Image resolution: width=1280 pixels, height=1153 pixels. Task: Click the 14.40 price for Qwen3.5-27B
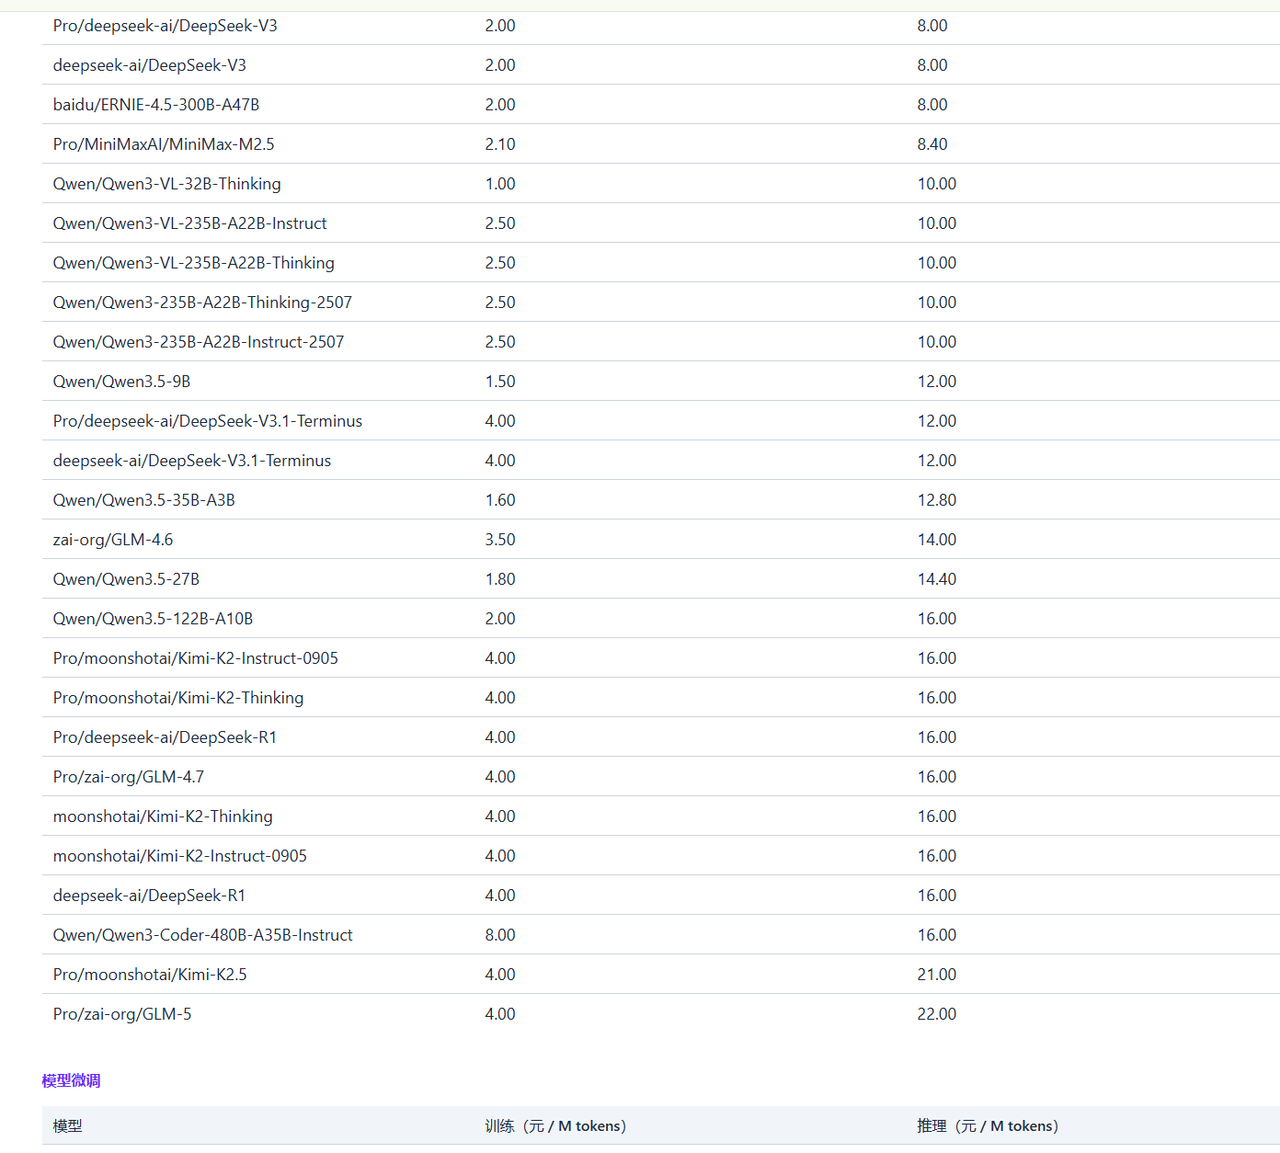(x=937, y=579)
